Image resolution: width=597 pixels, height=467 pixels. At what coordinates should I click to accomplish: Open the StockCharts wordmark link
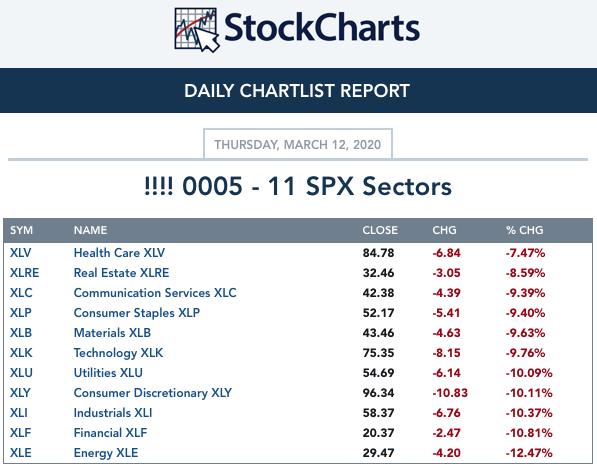point(322,27)
